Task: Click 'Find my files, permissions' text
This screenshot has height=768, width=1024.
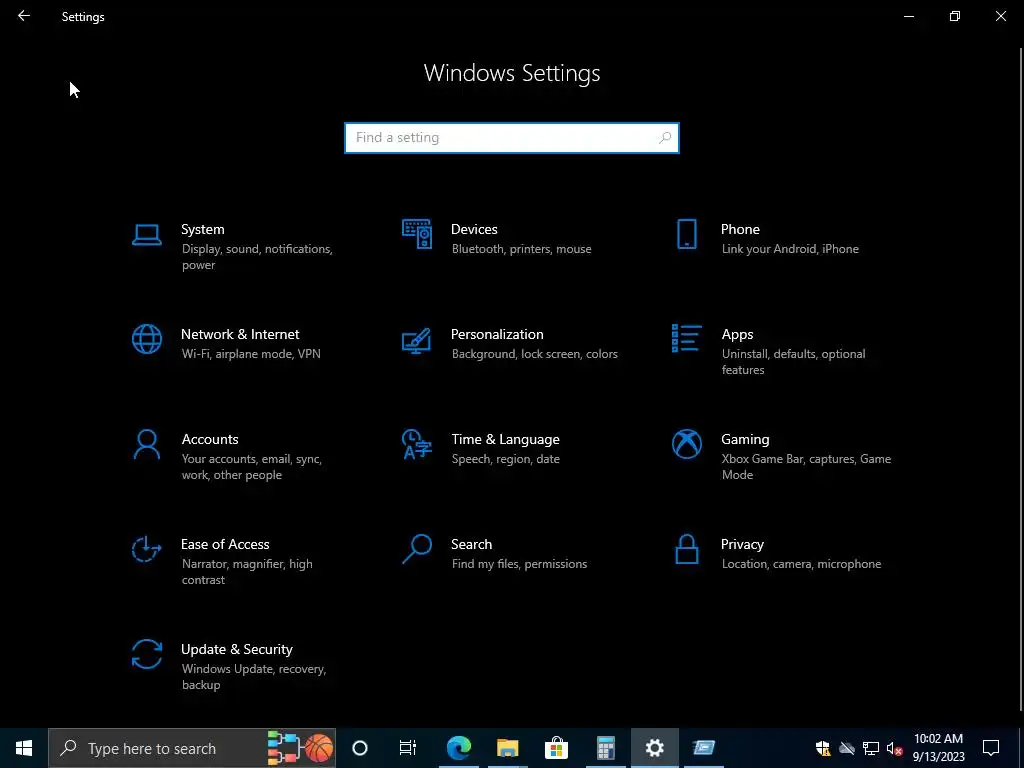Action: pos(519,564)
